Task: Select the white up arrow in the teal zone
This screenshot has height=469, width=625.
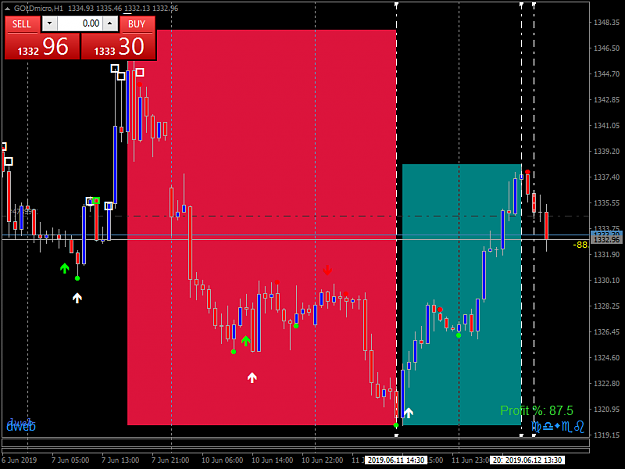Action: pyautogui.click(x=409, y=412)
